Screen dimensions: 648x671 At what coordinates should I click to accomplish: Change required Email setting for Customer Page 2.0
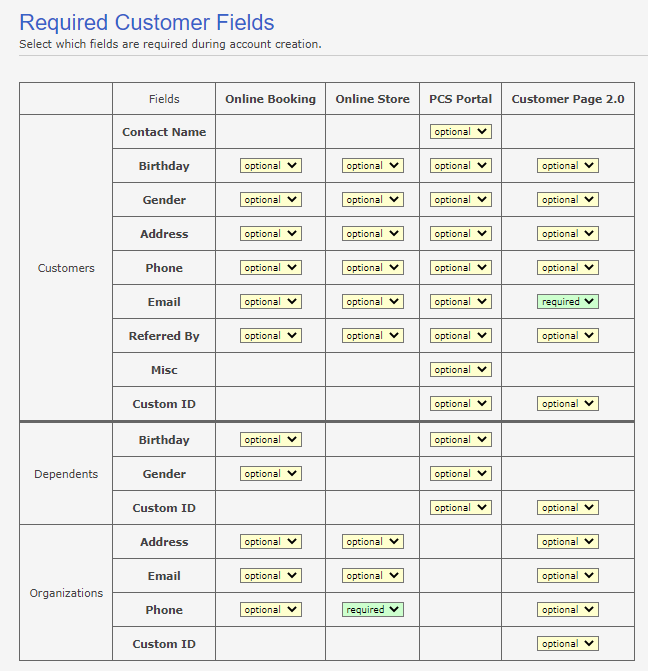click(568, 302)
